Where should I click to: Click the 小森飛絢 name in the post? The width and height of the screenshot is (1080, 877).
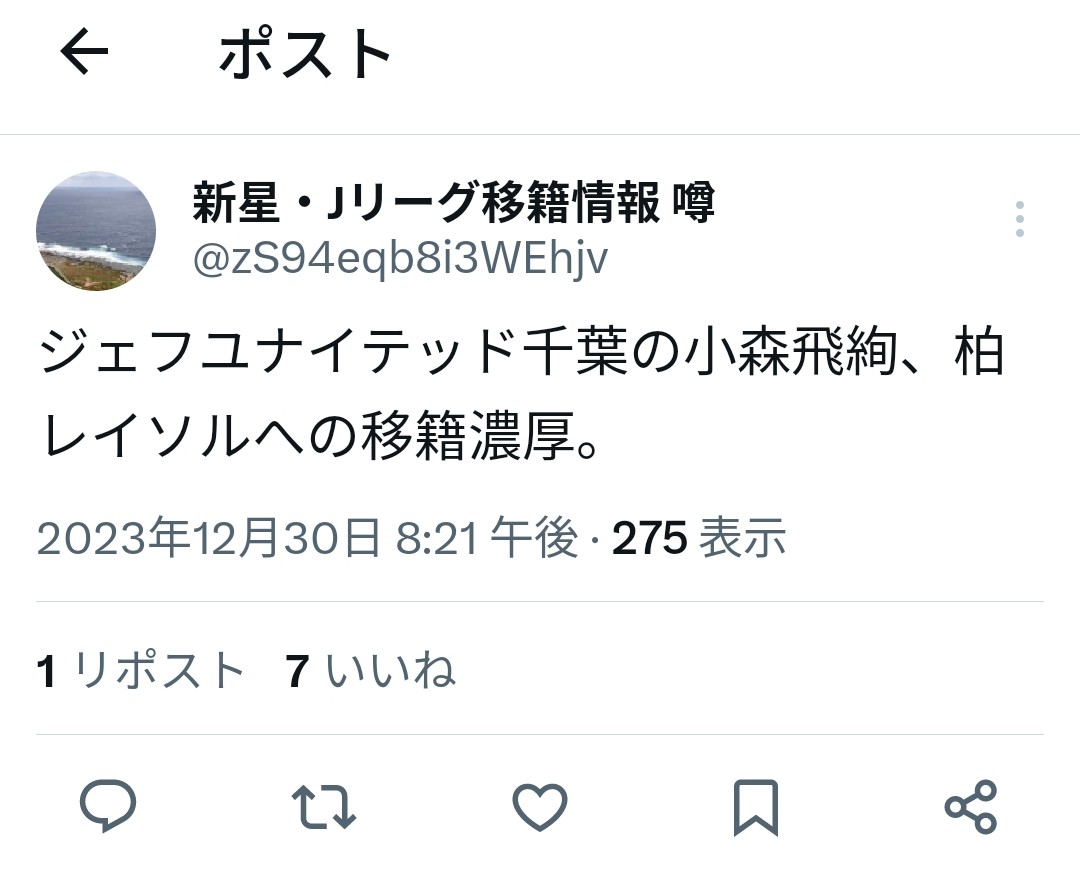pos(789,353)
